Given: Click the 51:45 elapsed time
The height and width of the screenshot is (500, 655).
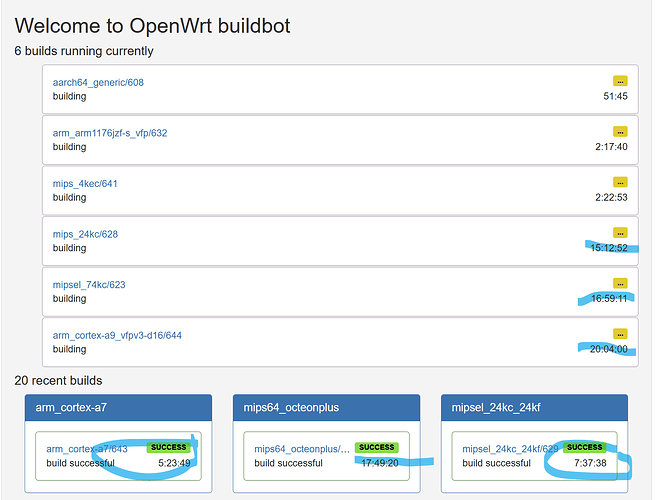Looking at the screenshot, I should coord(615,96).
